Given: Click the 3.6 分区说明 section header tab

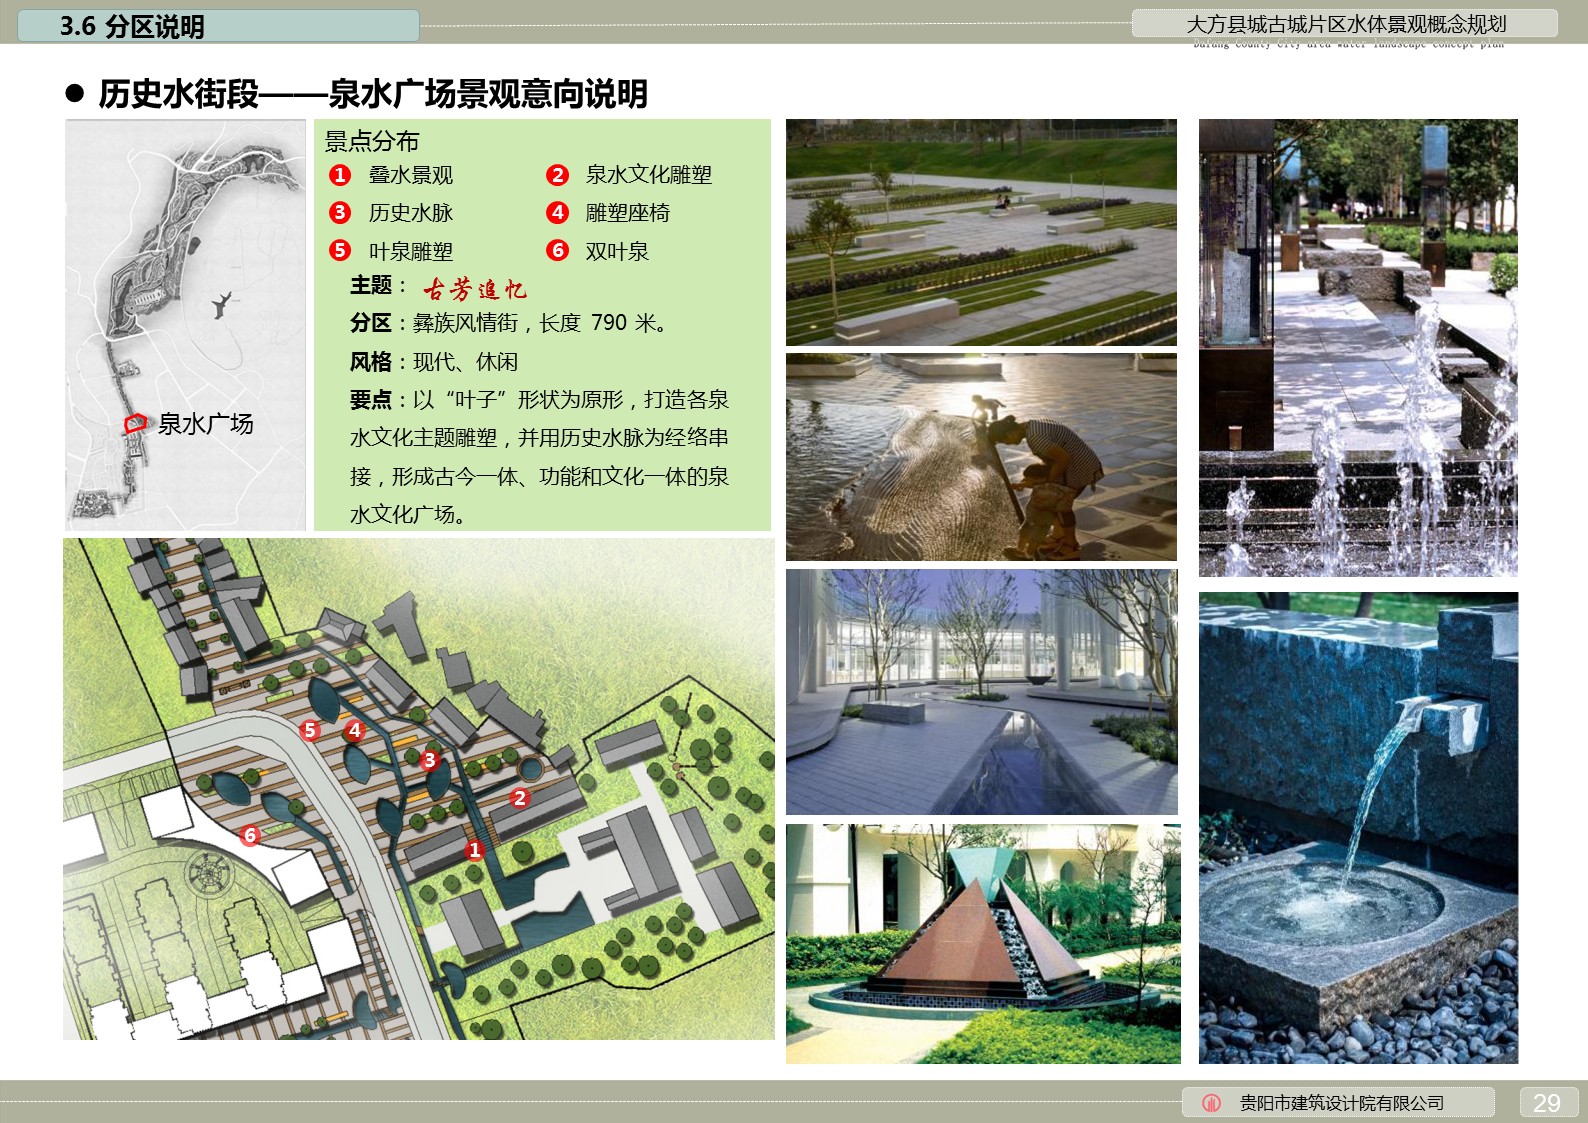Looking at the screenshot, I should point(219,26).
